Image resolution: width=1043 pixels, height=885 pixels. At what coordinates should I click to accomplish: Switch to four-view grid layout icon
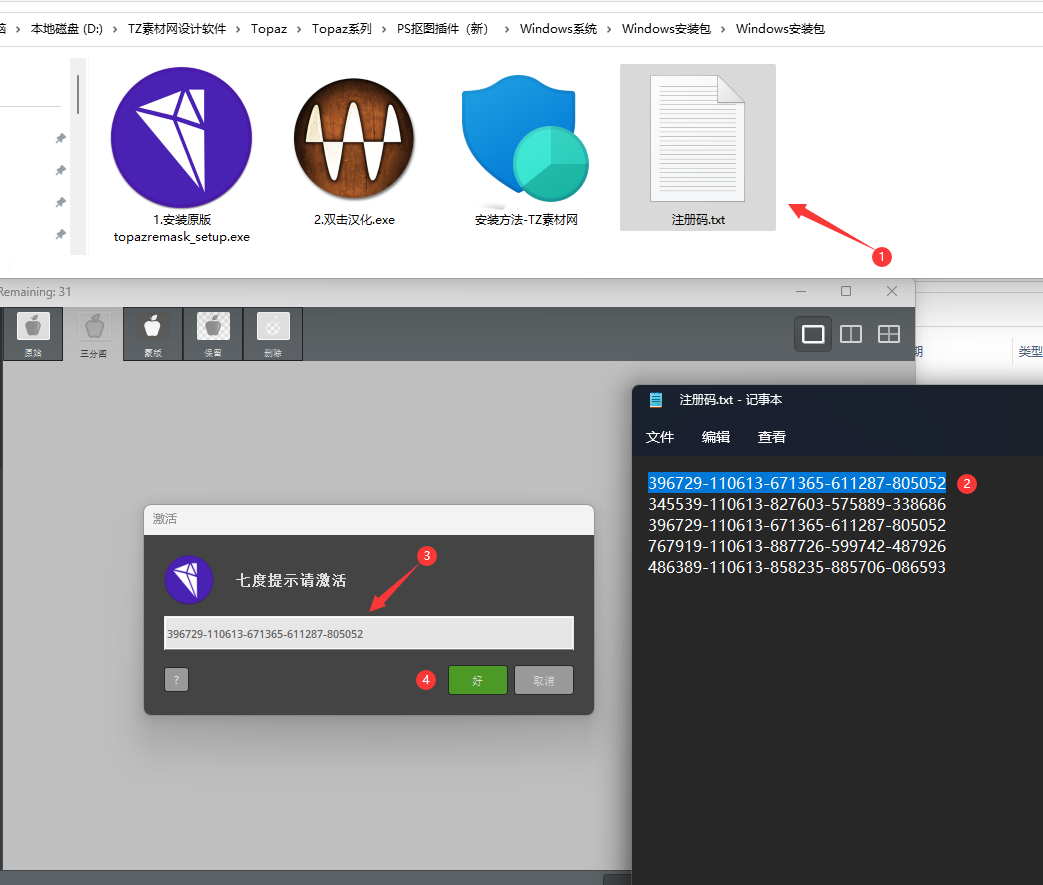pyautogui.click(x=889, y=334)
